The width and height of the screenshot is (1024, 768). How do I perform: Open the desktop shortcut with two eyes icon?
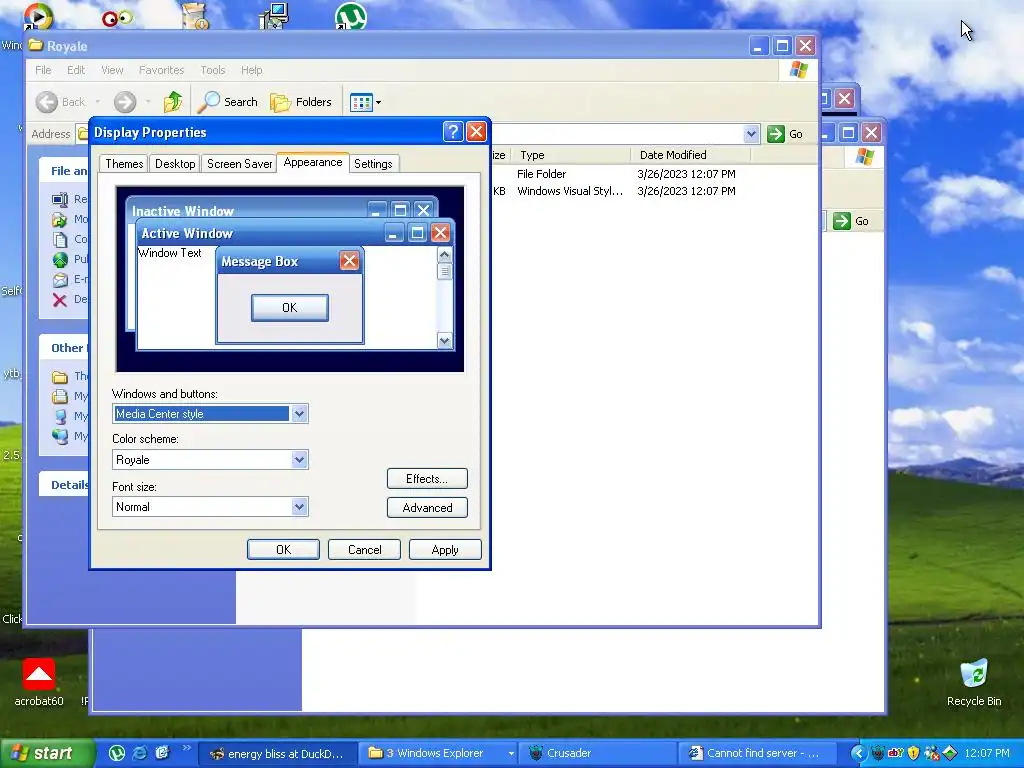coord(118,18)
